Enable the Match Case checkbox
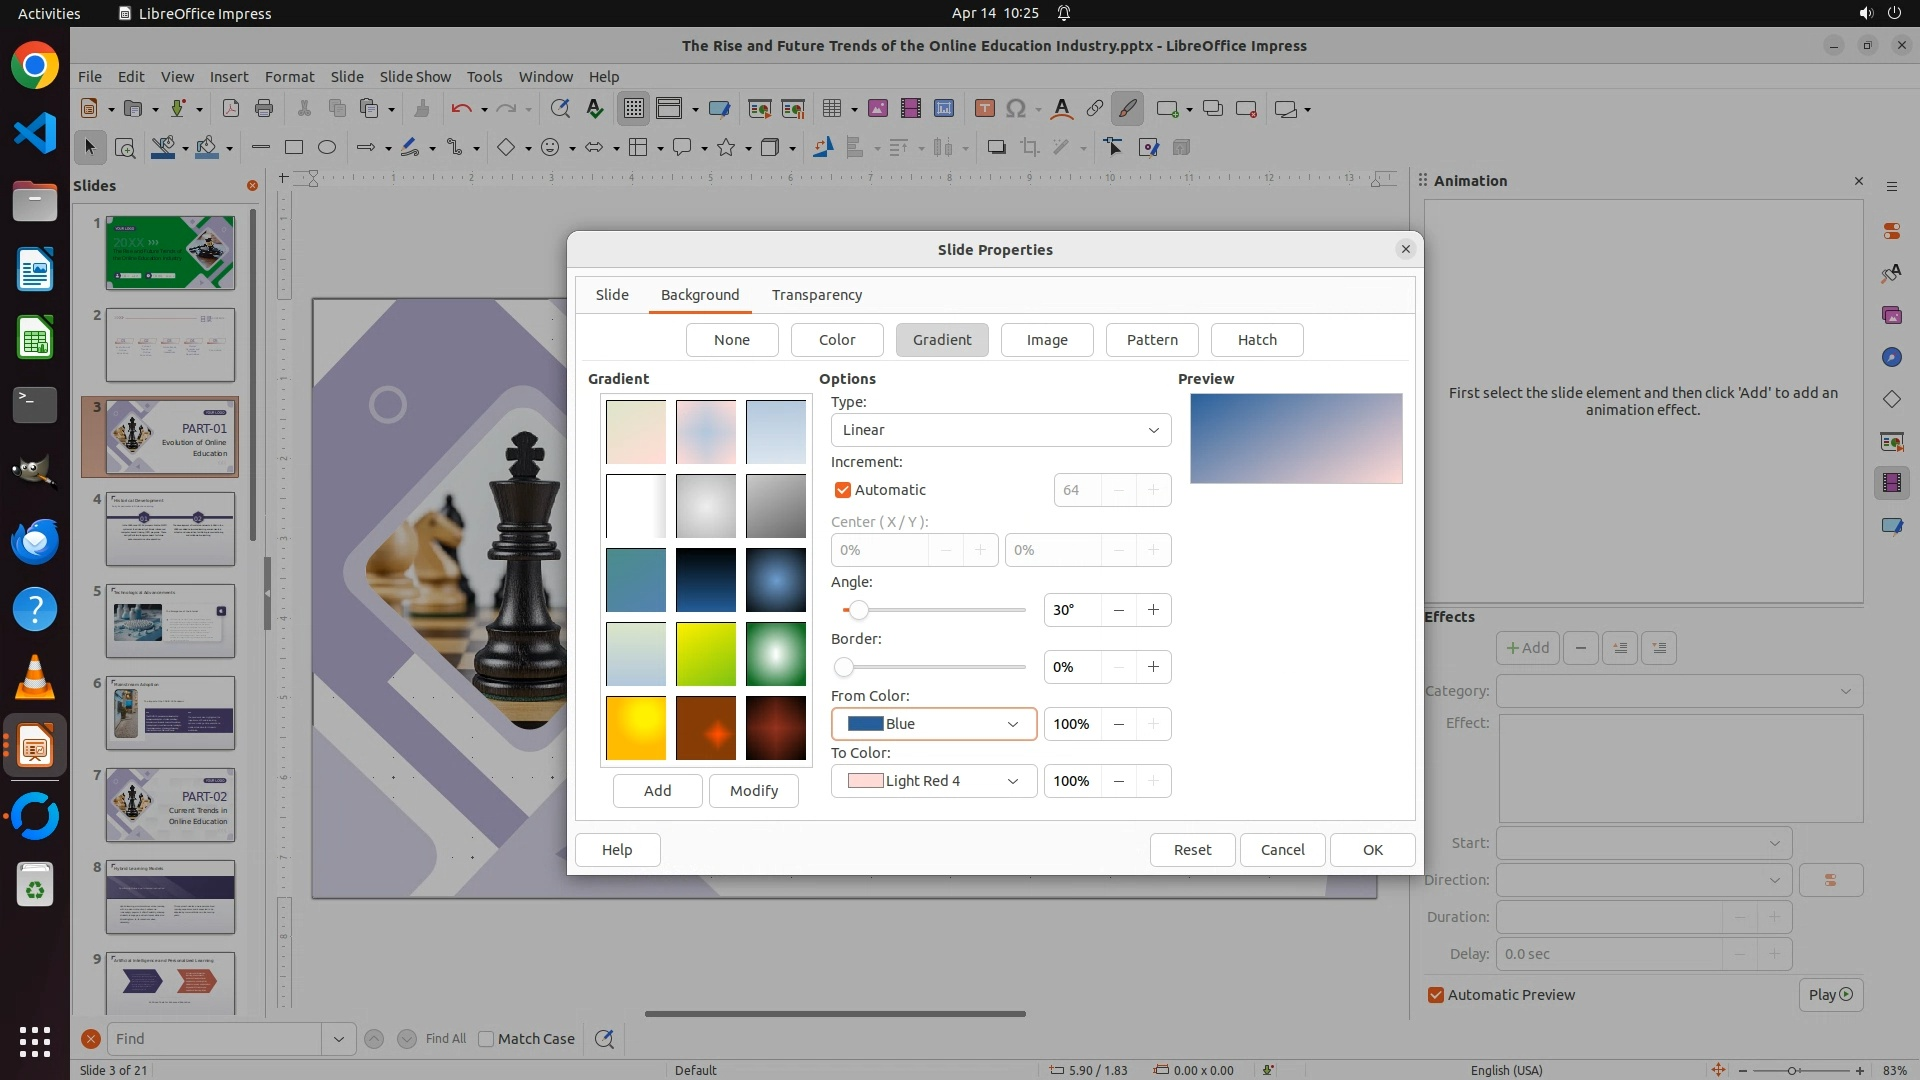1920x1080 pixels. point(487,1039)
